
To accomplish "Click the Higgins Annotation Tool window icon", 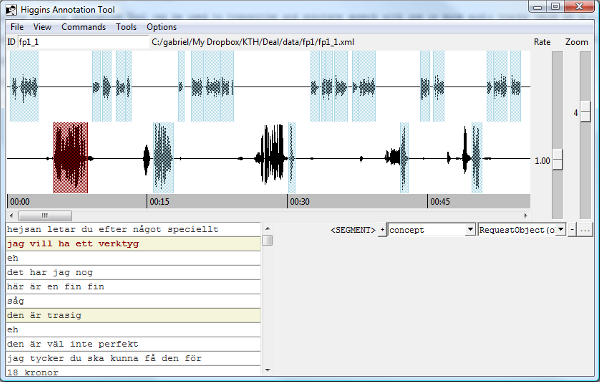I will point(11,10).
